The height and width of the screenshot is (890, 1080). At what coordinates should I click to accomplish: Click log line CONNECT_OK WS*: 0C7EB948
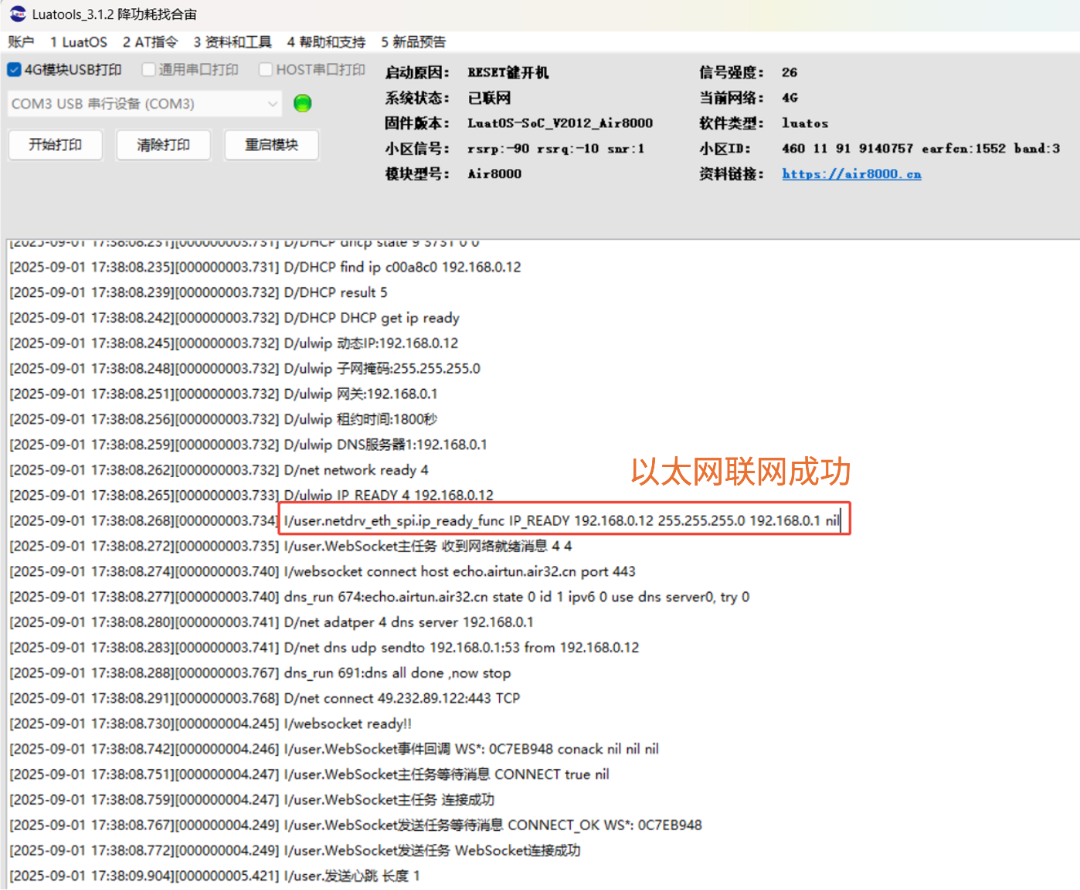355,825
